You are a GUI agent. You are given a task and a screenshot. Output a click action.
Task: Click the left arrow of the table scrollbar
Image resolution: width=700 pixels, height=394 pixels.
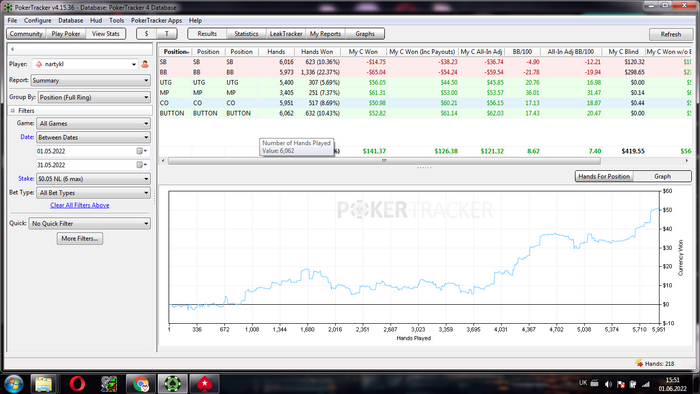click(x=163, y=161)
